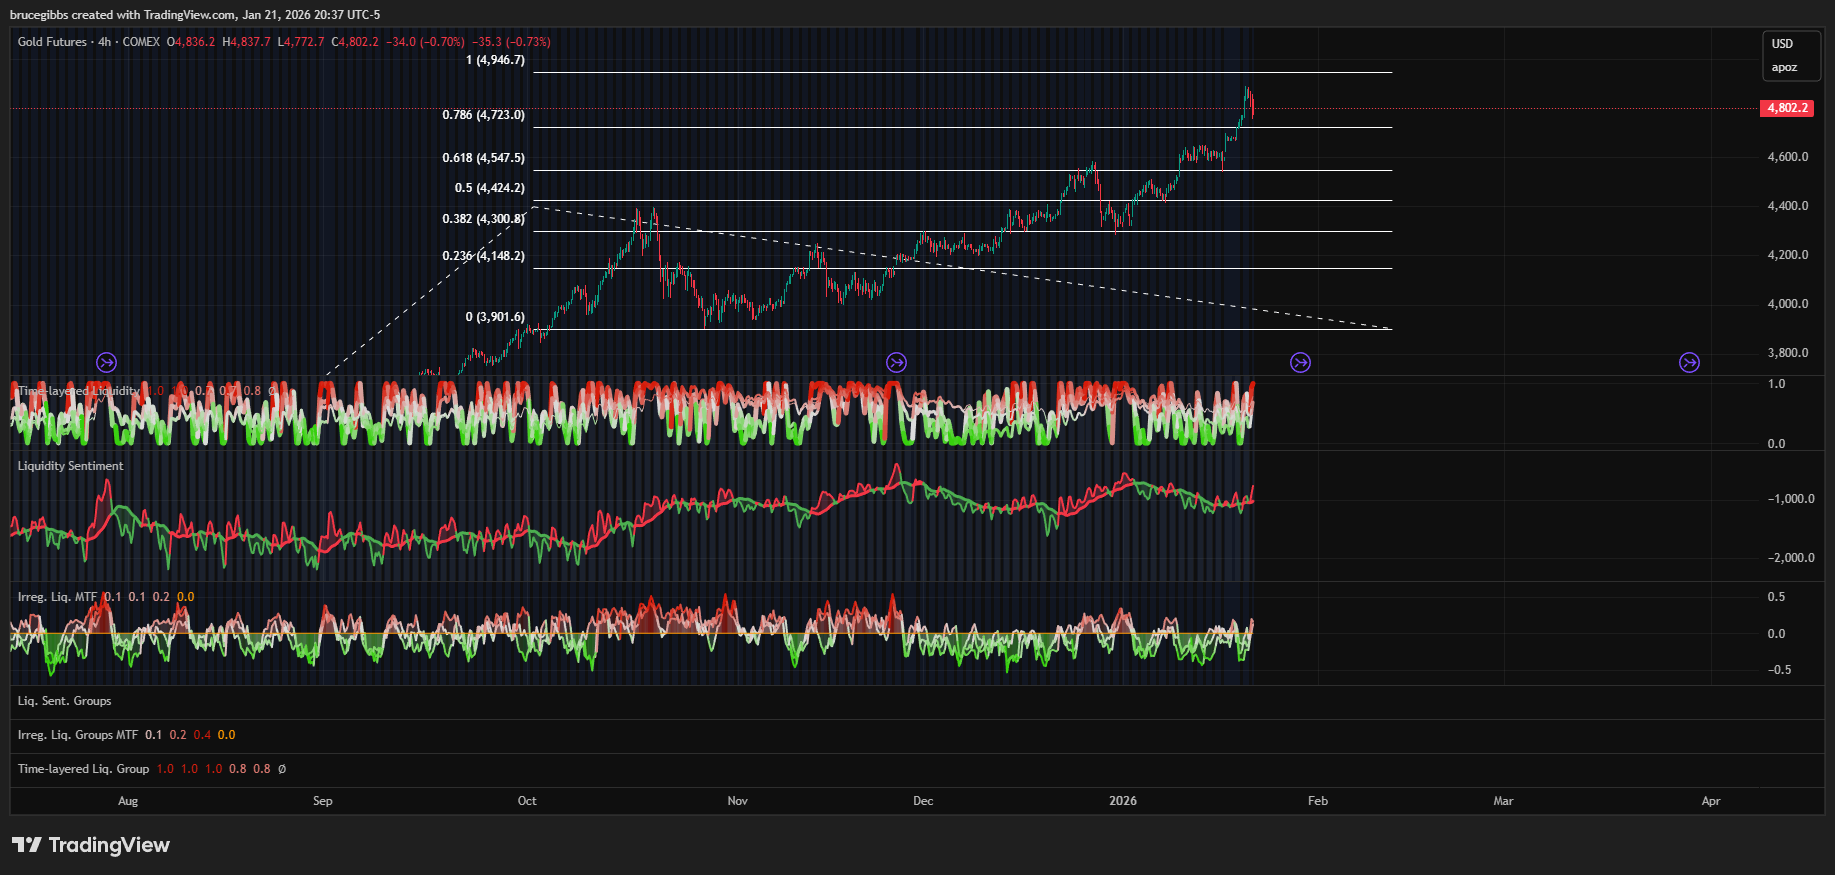Click the TradingView logo at bottom left
The image size is (1835, 875).
pos(91,845)
